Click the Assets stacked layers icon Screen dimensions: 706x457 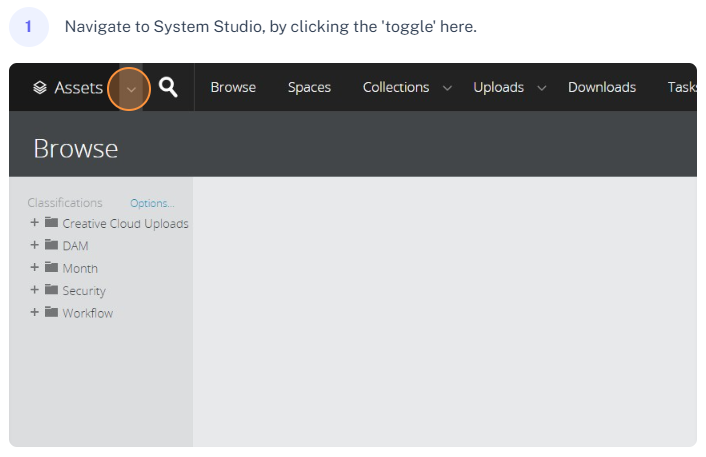40,88
